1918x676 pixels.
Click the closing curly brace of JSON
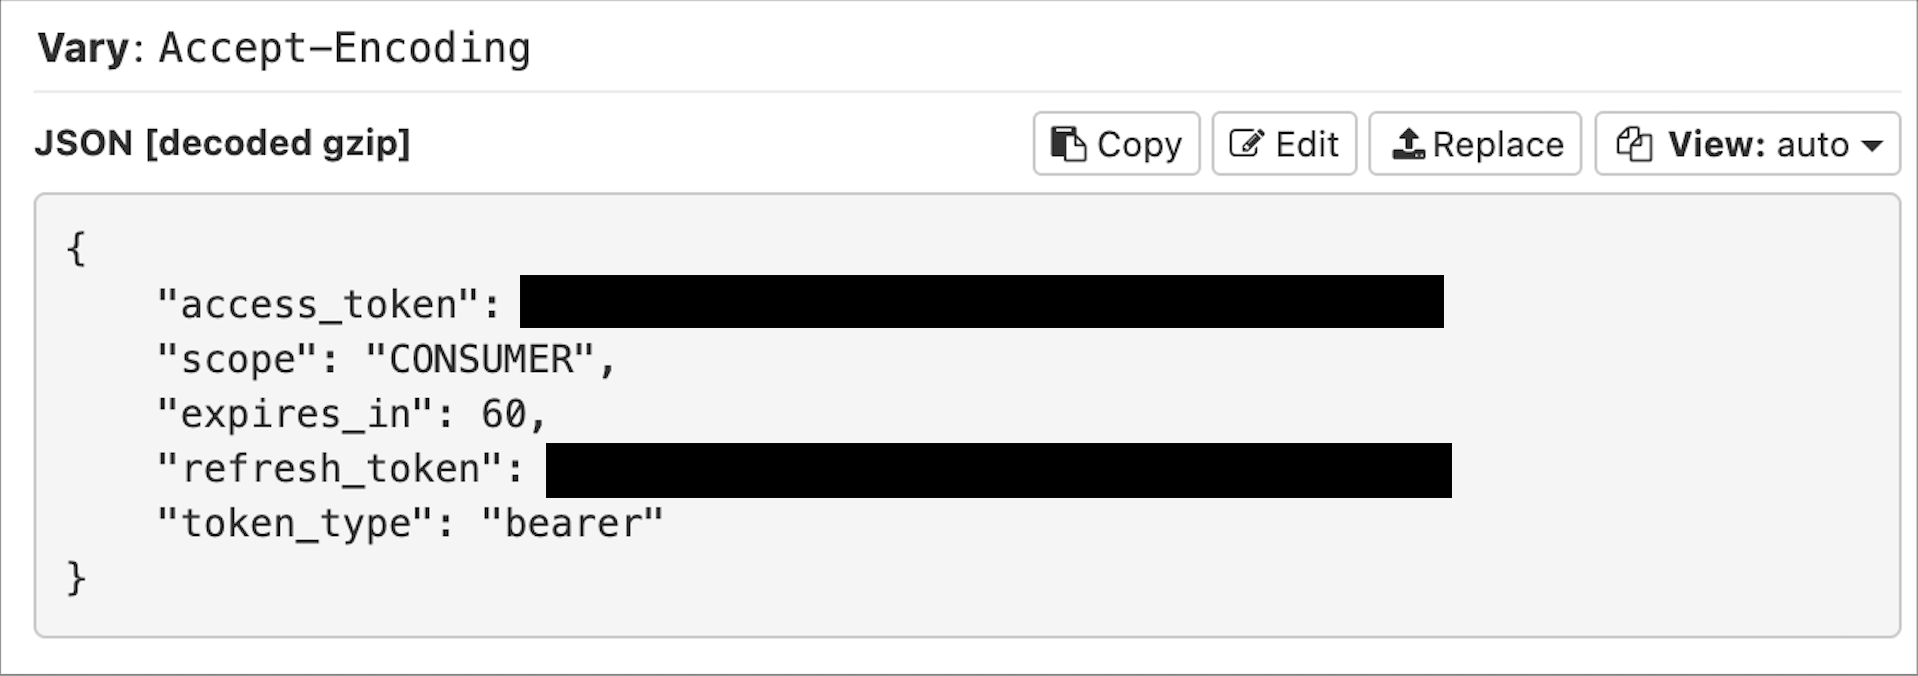pyautogui.click(x=76, y=578)
